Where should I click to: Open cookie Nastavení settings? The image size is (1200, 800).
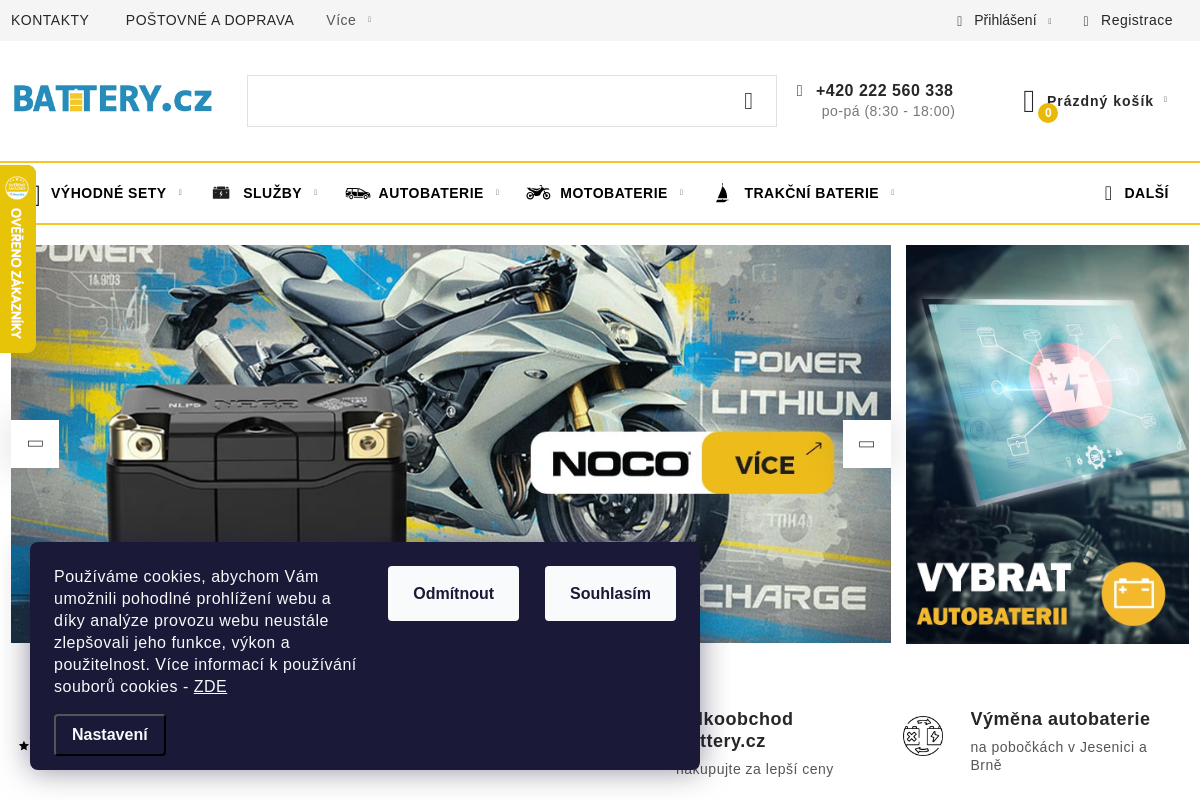(110, 735)
